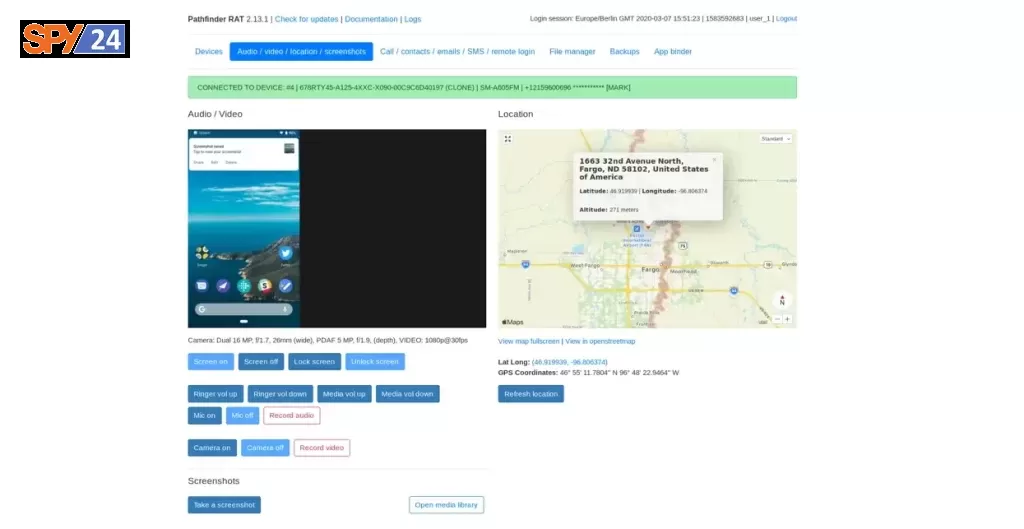Tap the Screenshot saved notification card
The image size is (1024, 529).
click(244, 153)
